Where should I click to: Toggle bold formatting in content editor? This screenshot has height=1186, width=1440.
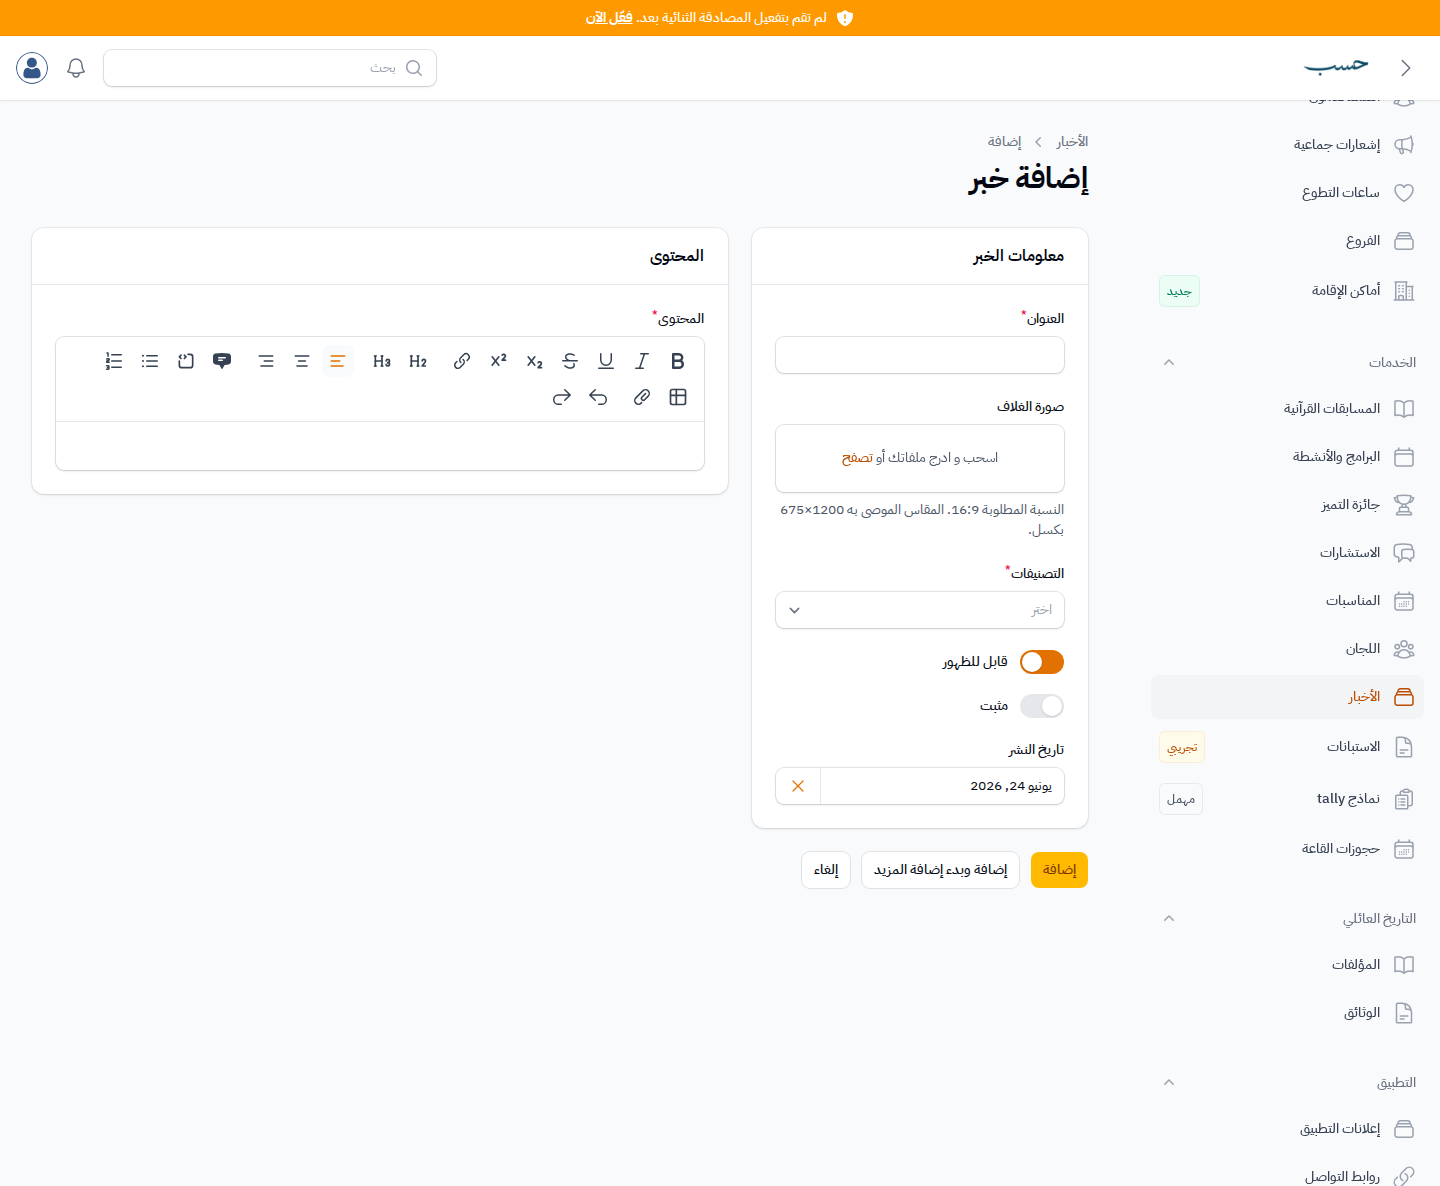click(678, 361)
